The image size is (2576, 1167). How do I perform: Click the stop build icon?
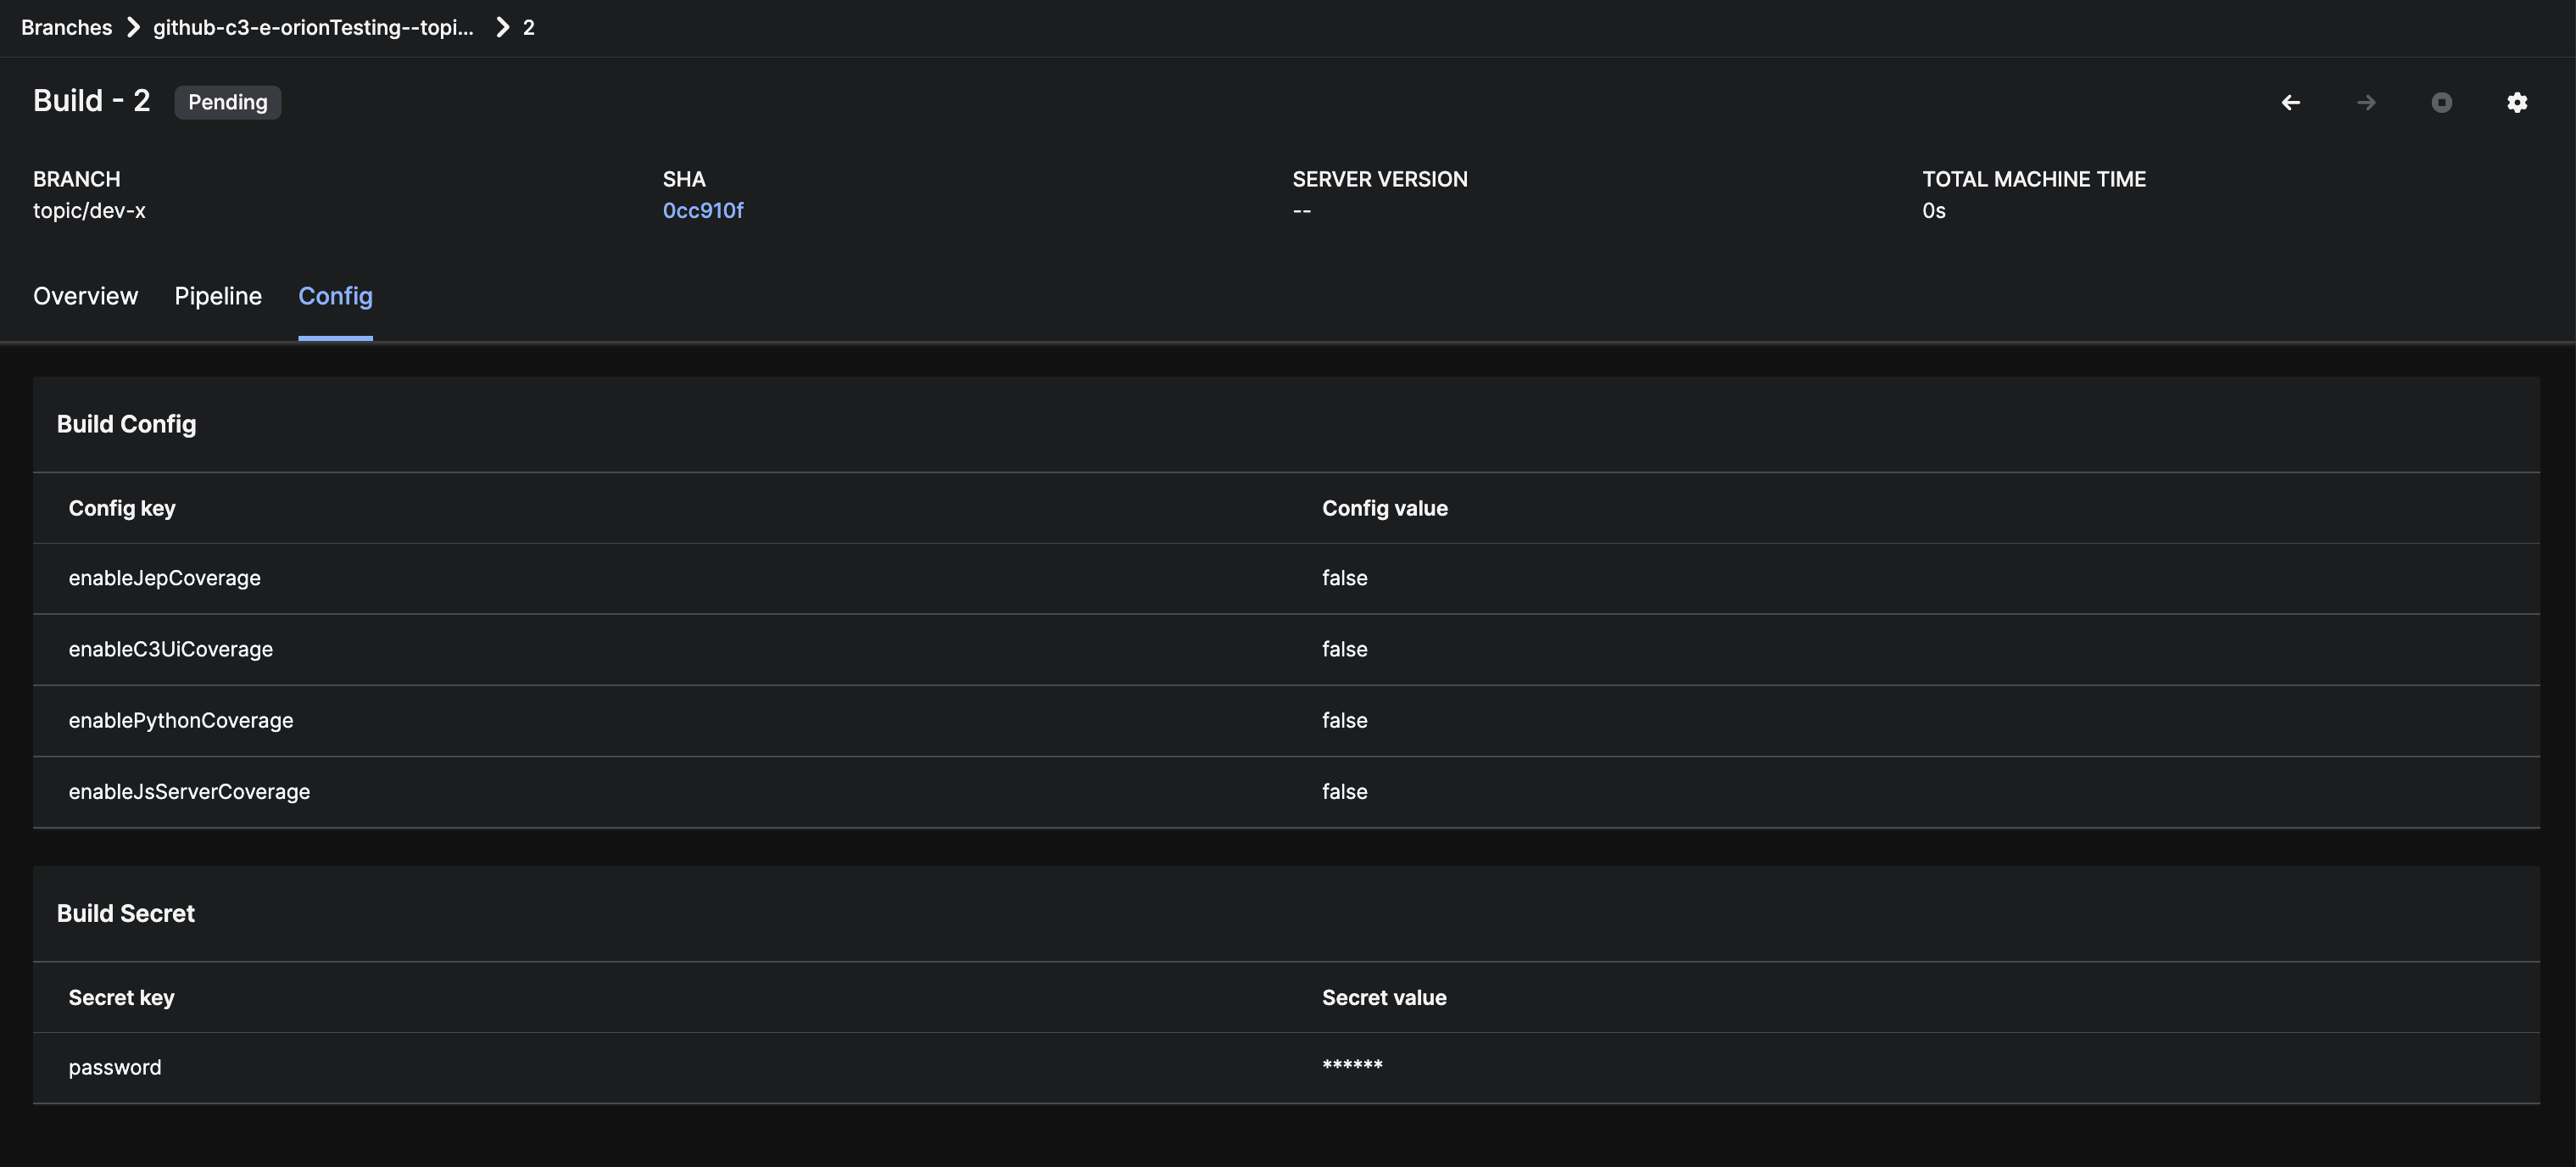[2441, 102]
